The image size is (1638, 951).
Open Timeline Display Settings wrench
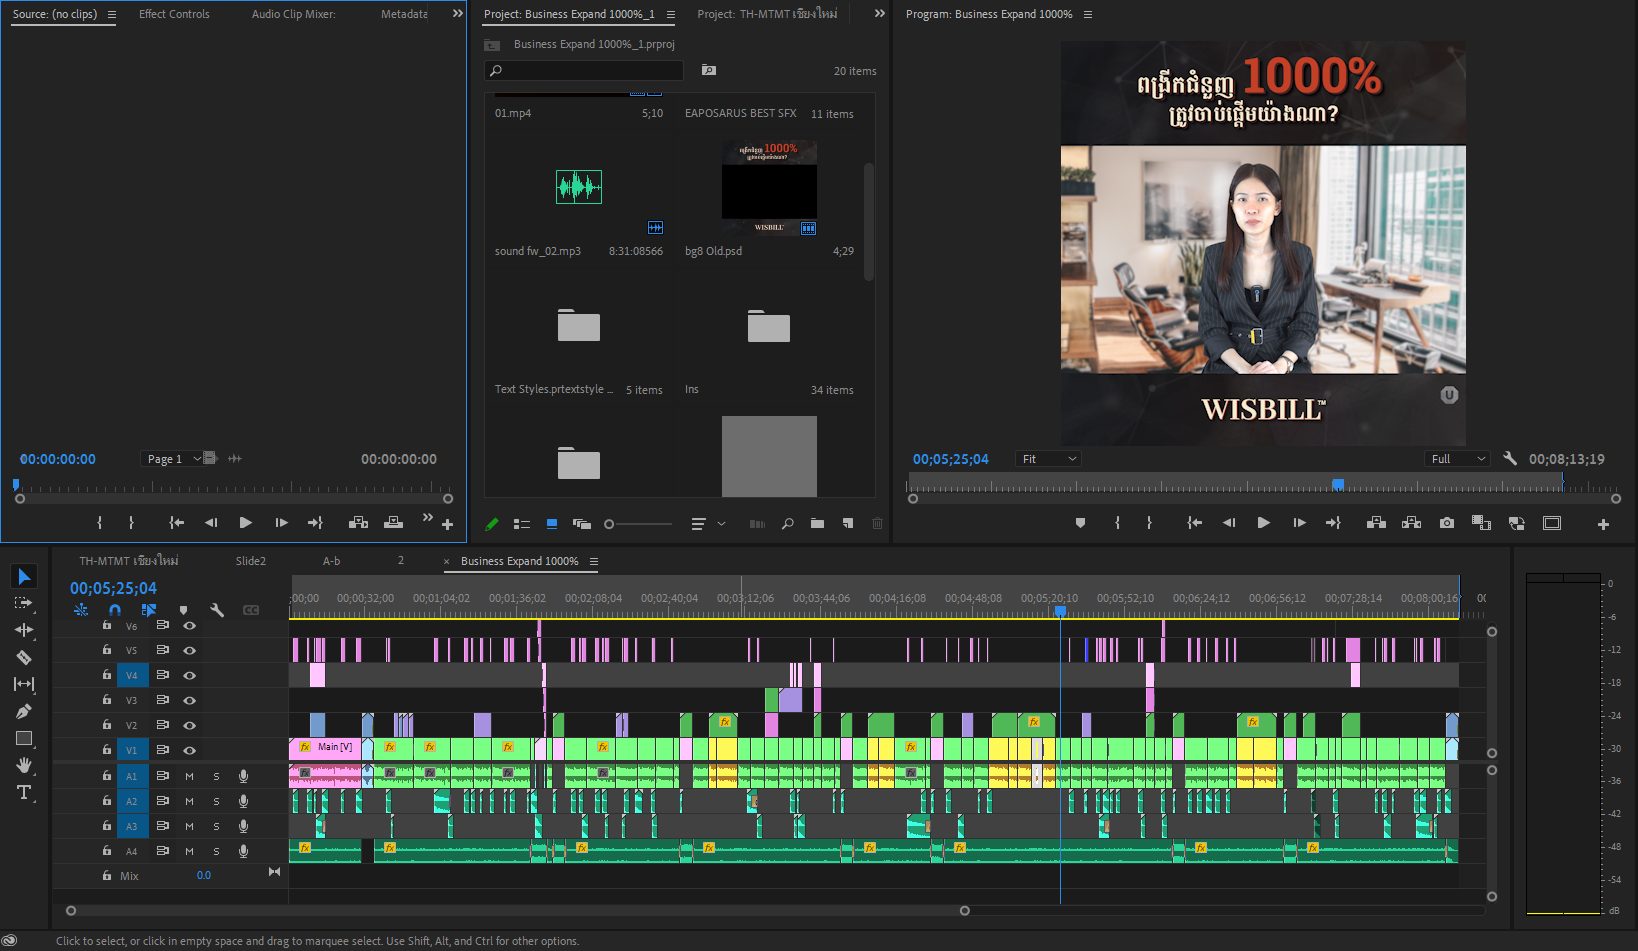click(217, 610)
